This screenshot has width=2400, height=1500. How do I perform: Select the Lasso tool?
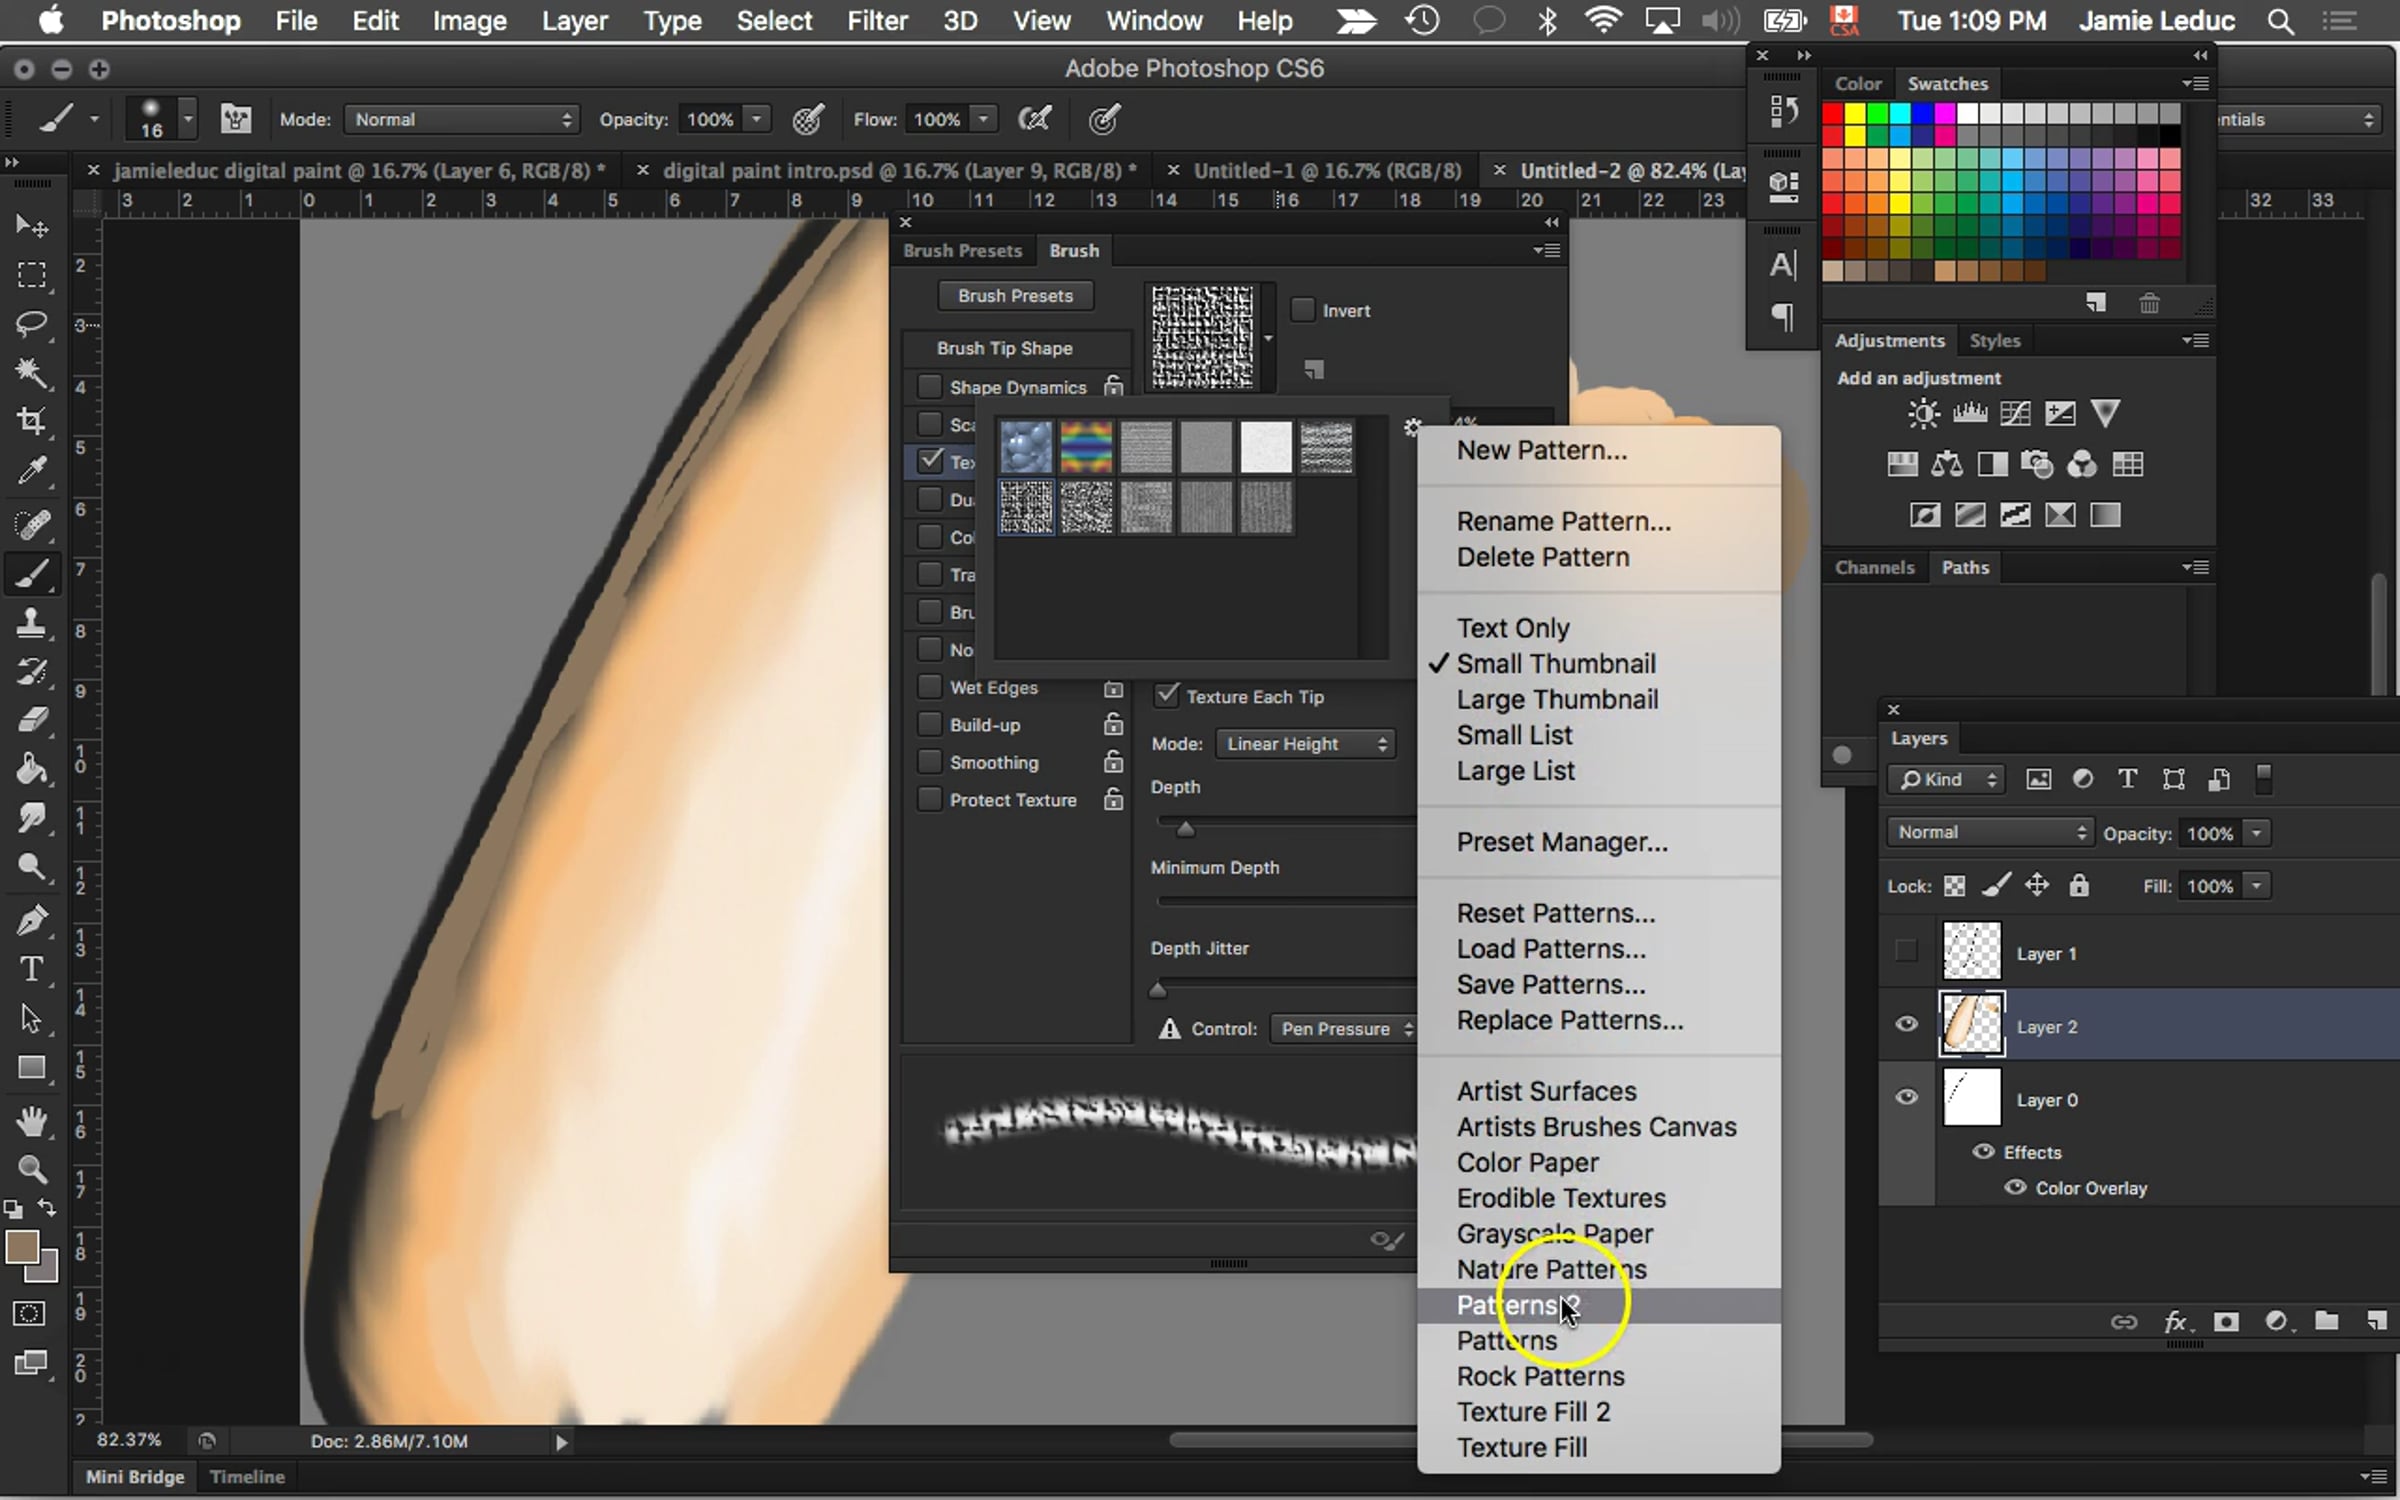click(32, 324)
